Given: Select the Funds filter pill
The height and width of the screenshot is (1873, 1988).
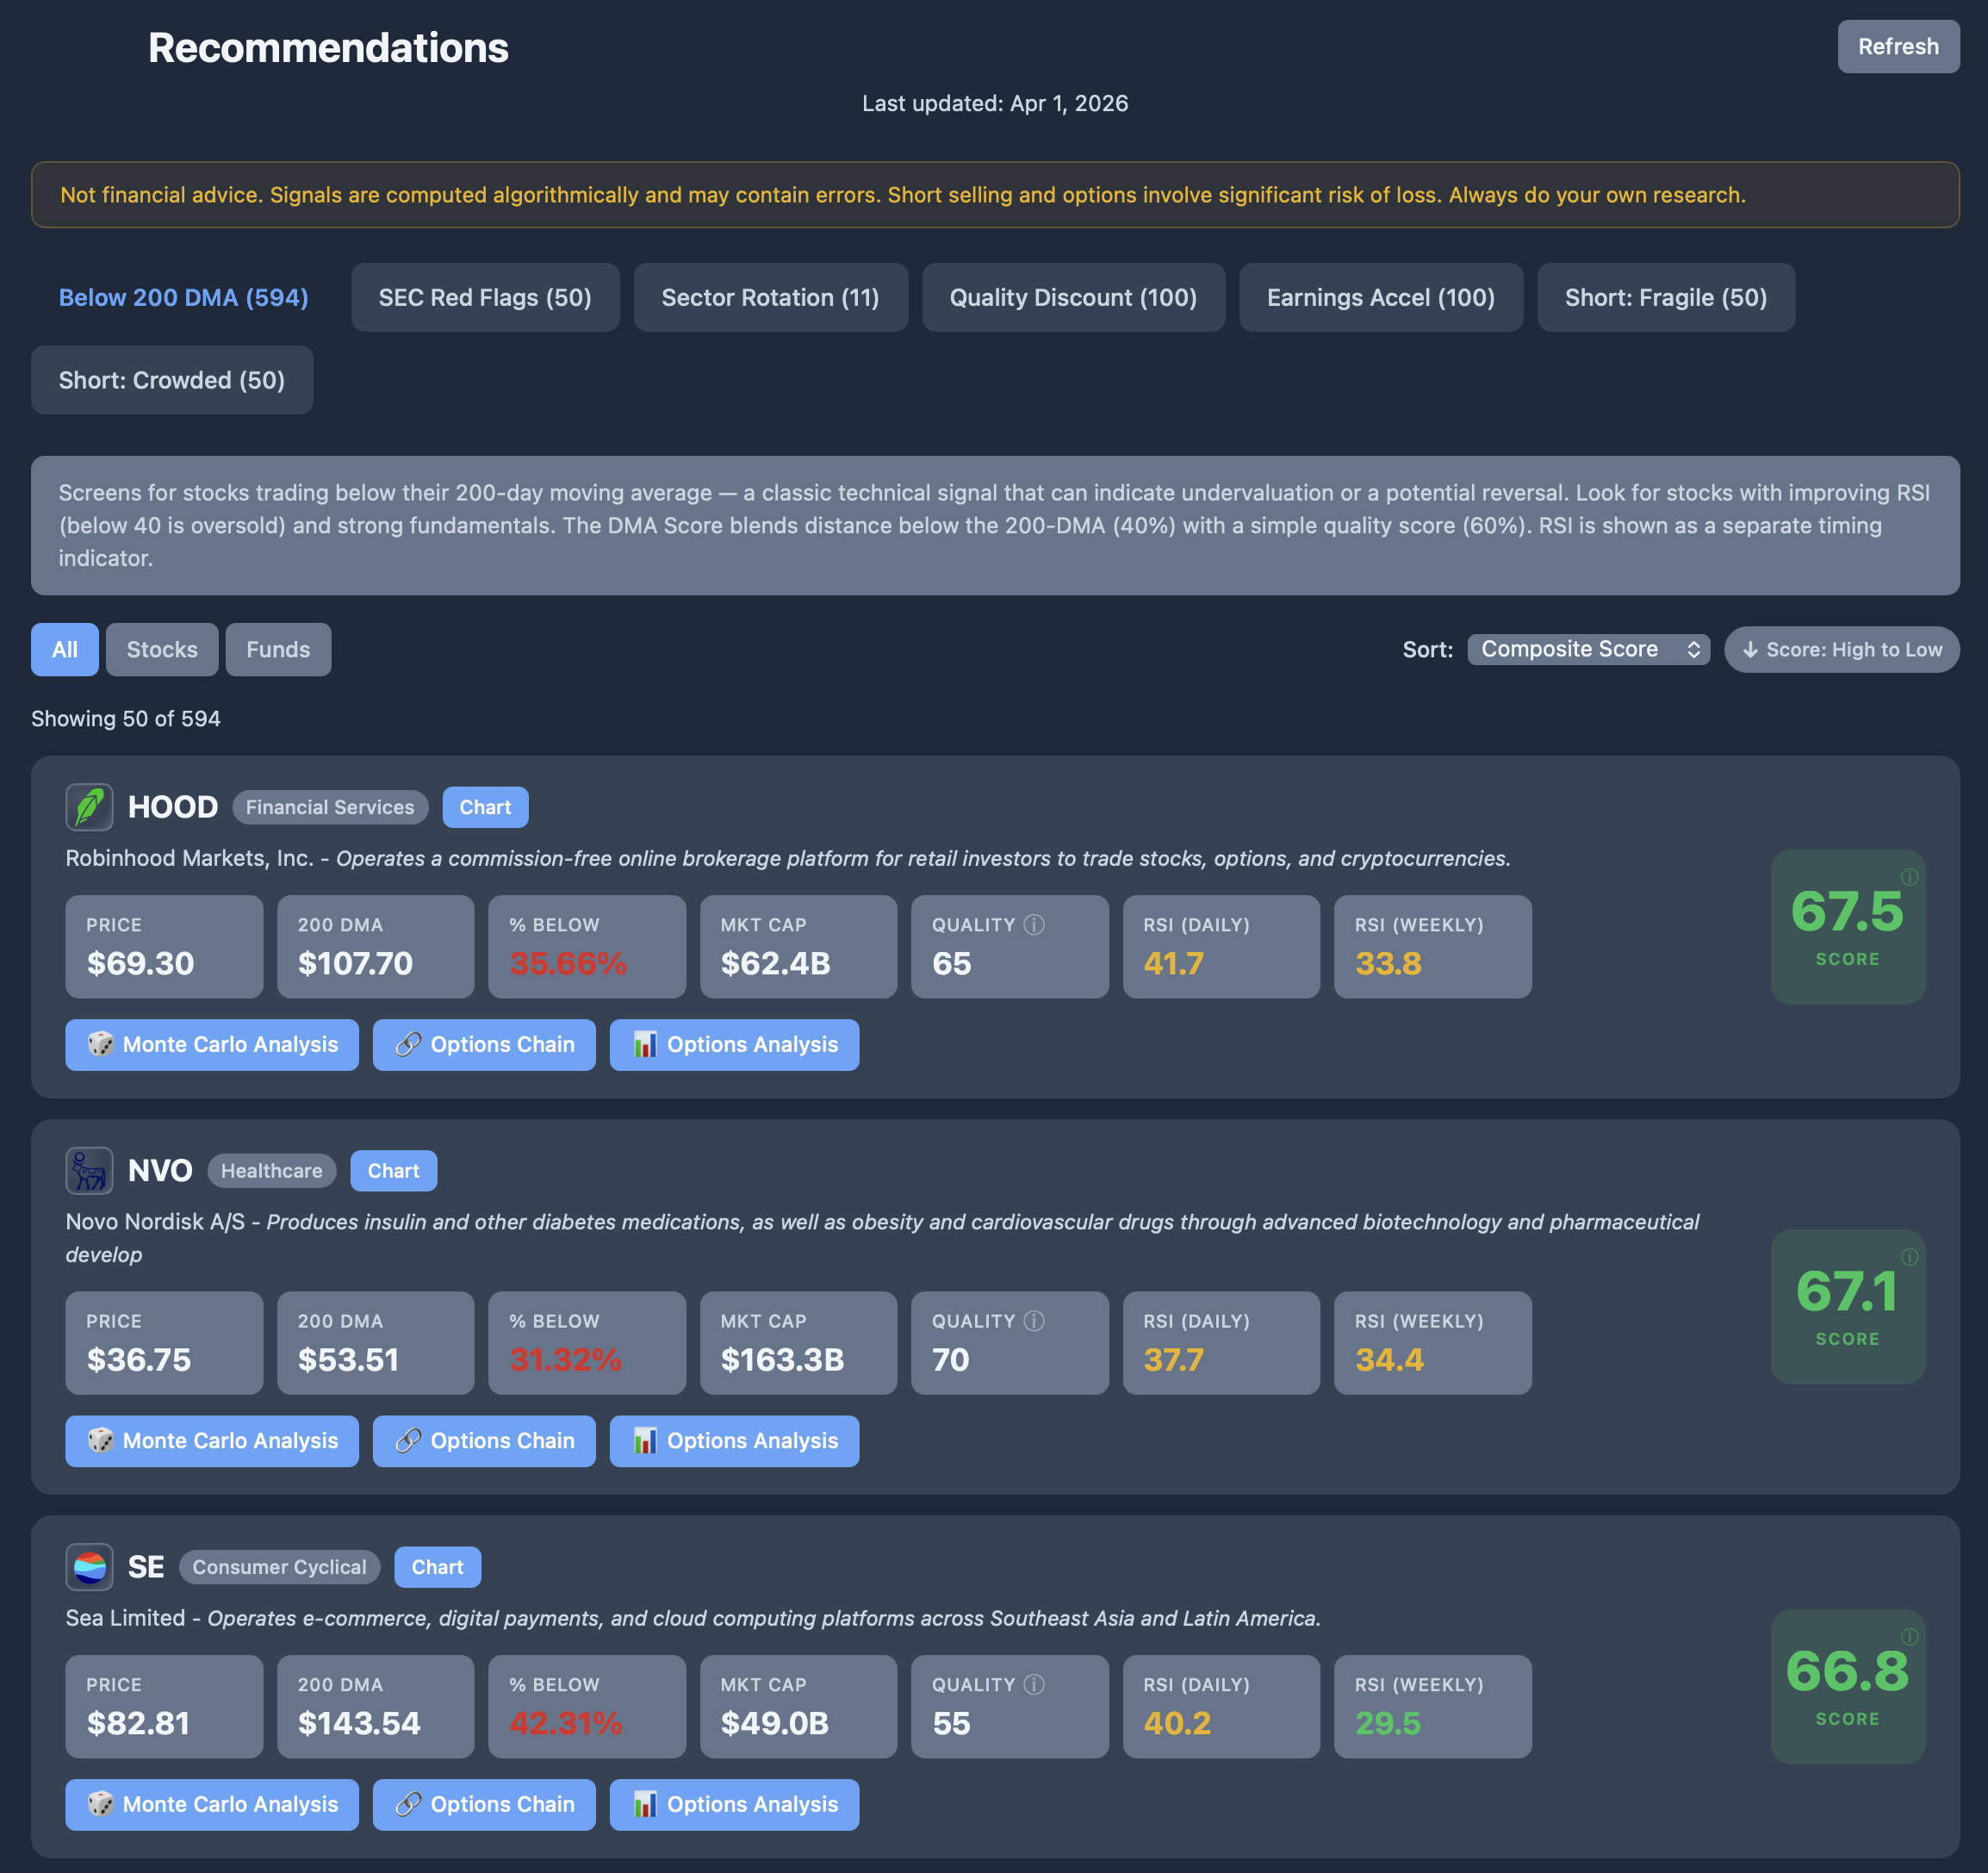Looking at the screenshot, I should pyautogui.click(x=278, y=649).
